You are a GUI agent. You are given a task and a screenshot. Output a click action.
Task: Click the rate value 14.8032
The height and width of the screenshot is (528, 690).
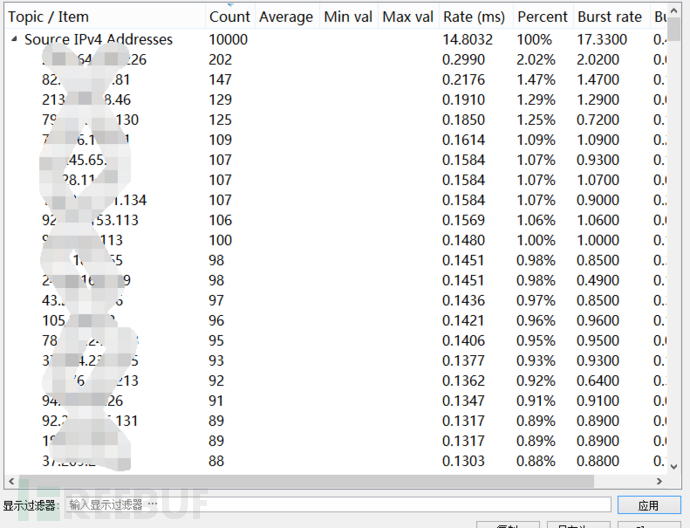(467, 40)
